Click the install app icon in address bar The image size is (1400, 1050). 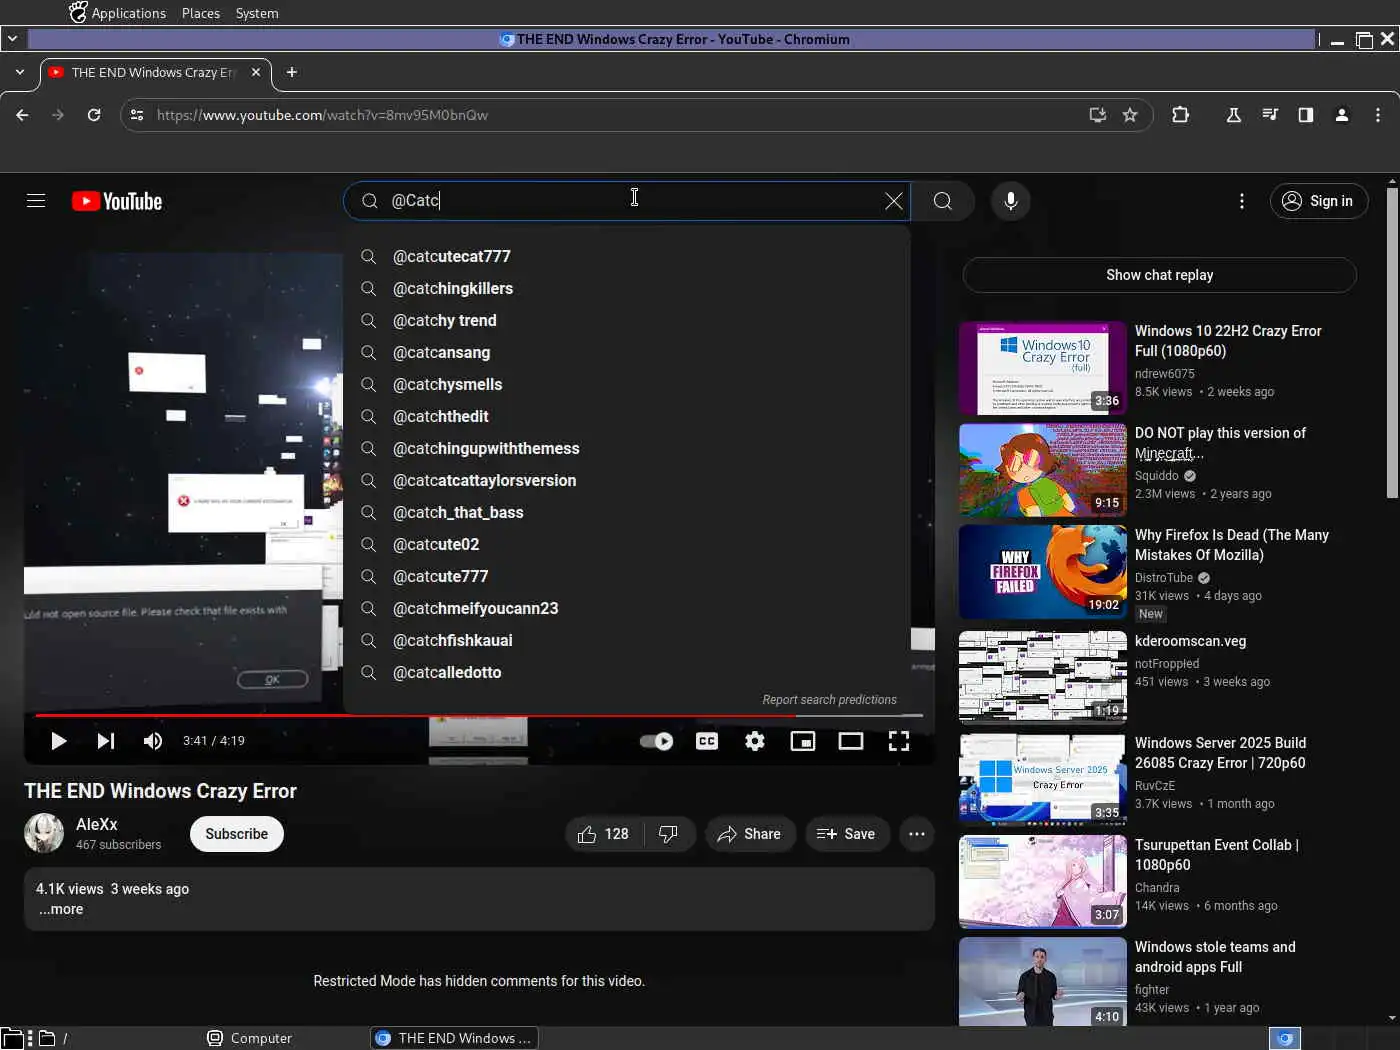[1098, 115]
